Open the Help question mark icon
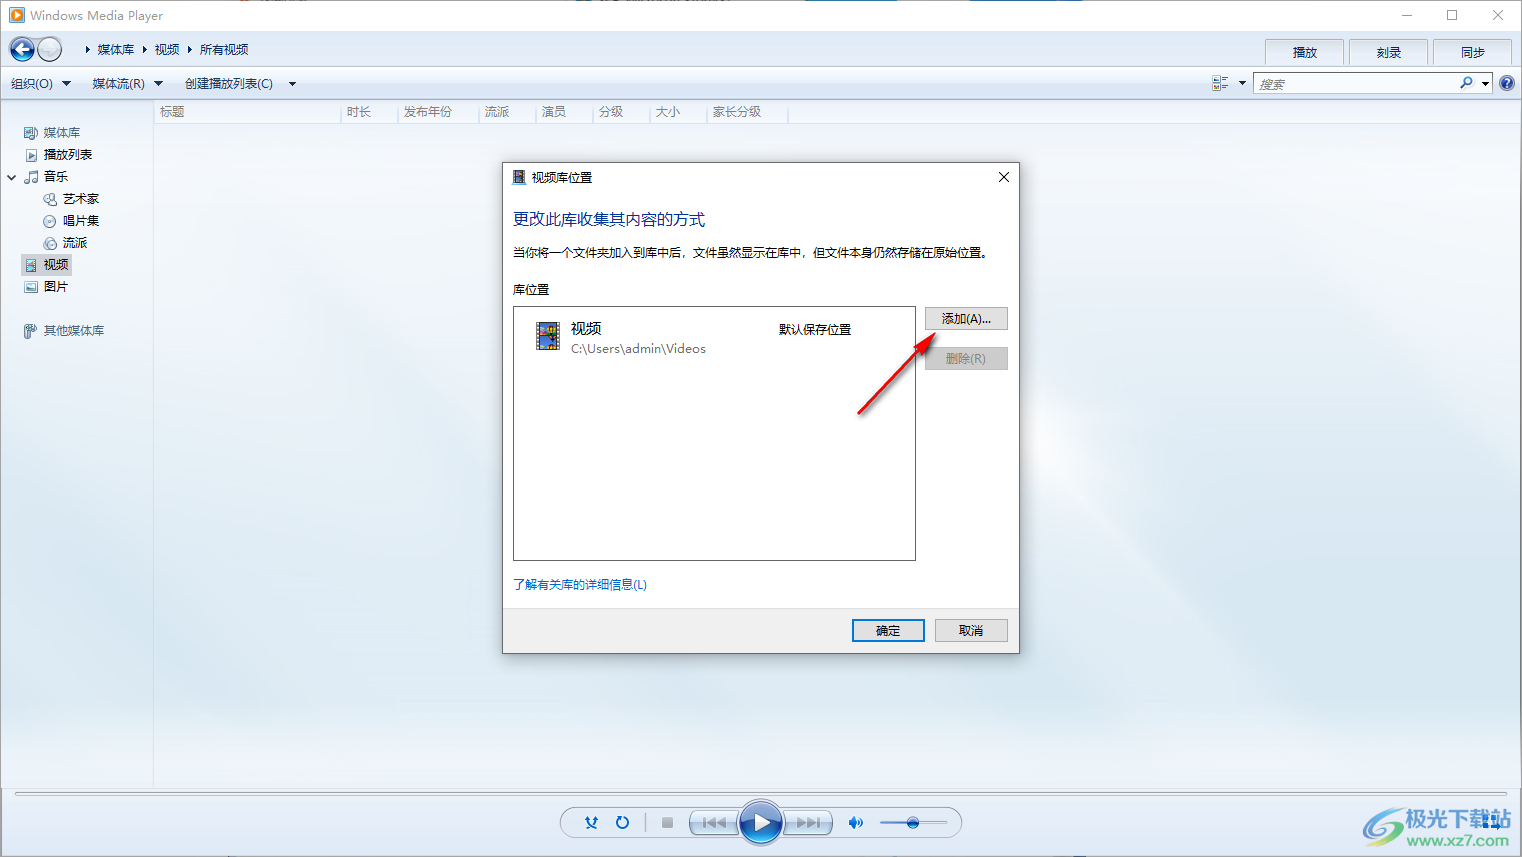The image size is (1522, 857). tap(1507, 83)
